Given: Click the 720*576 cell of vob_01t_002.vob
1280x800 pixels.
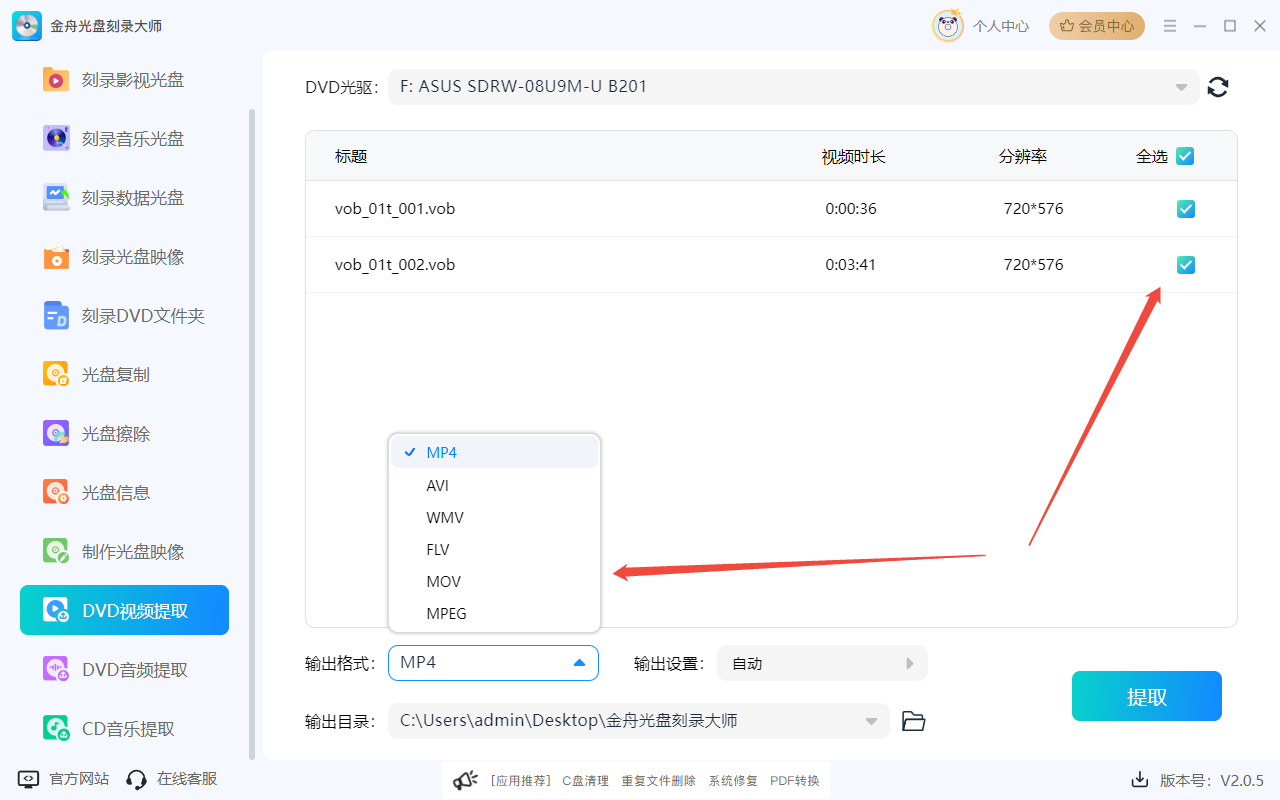Looking at the screenshot, I should (x=1034, y=265).
